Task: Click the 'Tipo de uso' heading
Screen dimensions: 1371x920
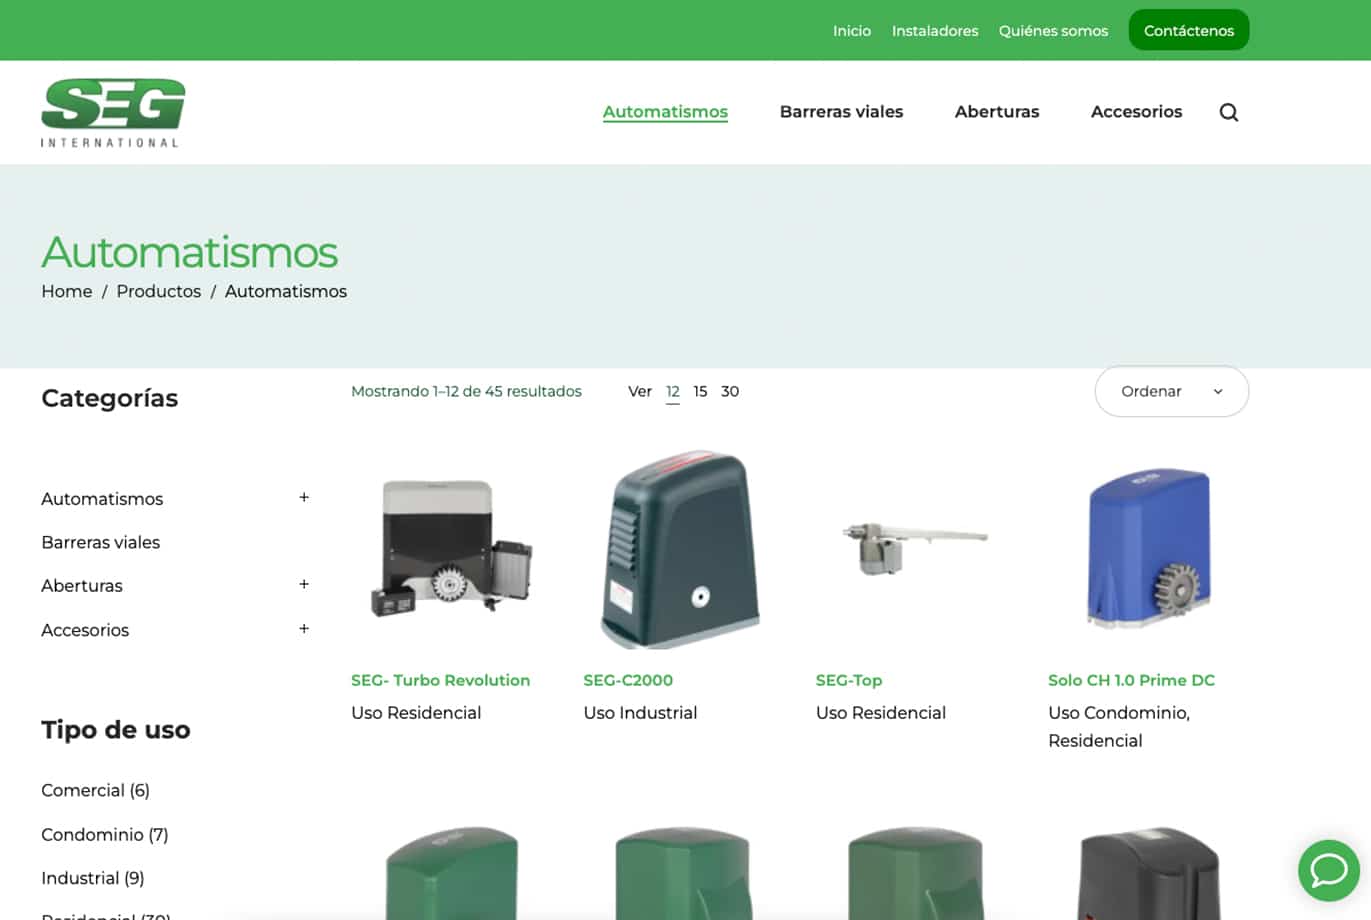Action: click(116, 730)
